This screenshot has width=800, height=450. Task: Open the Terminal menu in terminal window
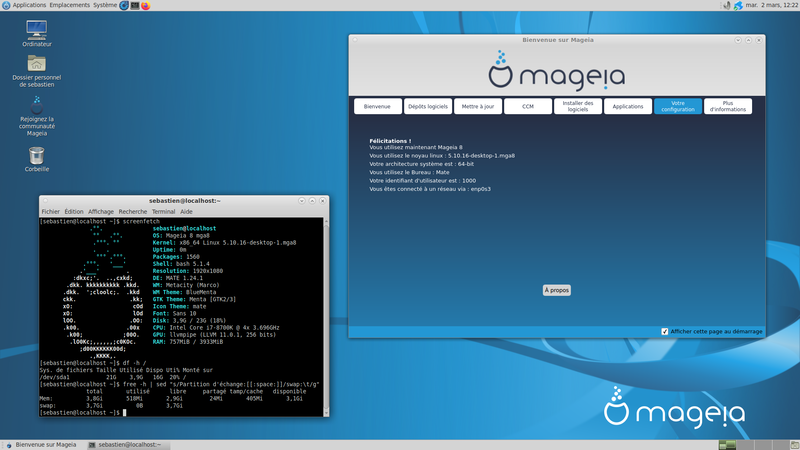click(x=163, y=211)
